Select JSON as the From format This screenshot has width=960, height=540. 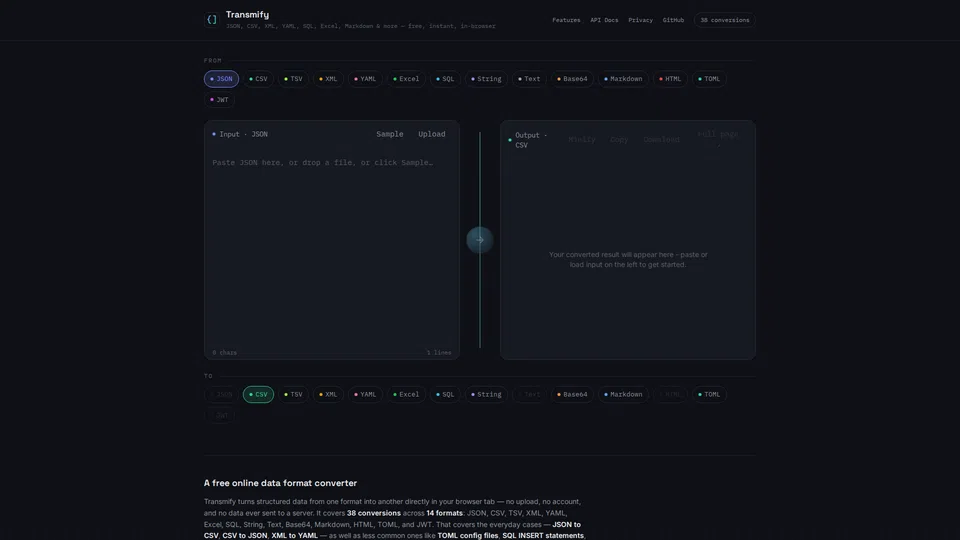point(221,79)
